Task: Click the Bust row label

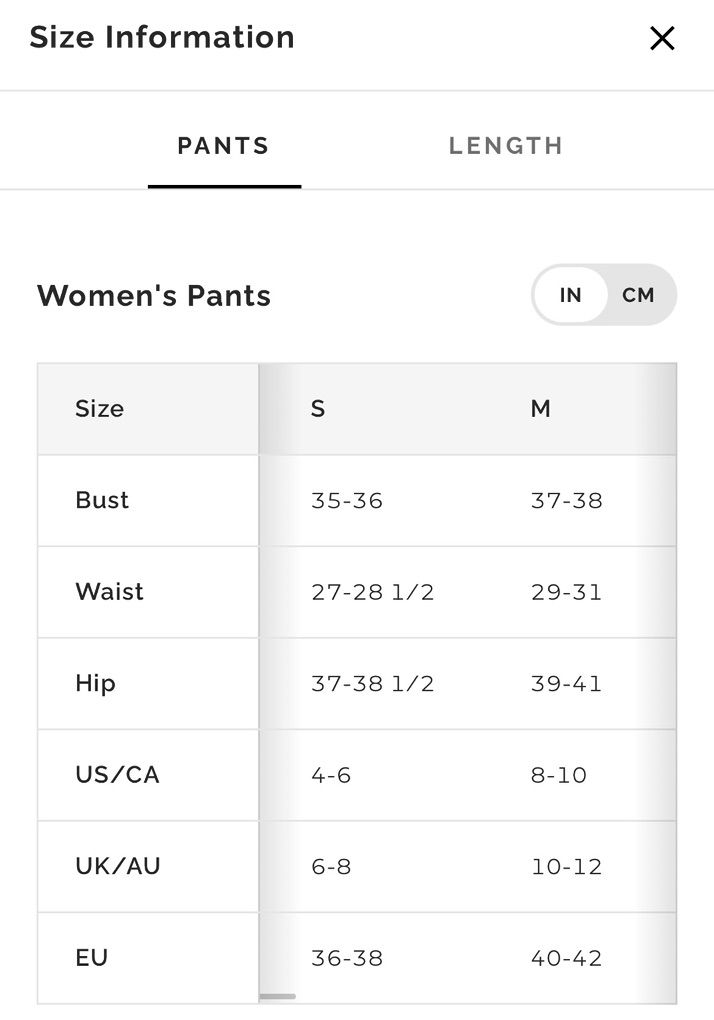Action: click(102, 500)
